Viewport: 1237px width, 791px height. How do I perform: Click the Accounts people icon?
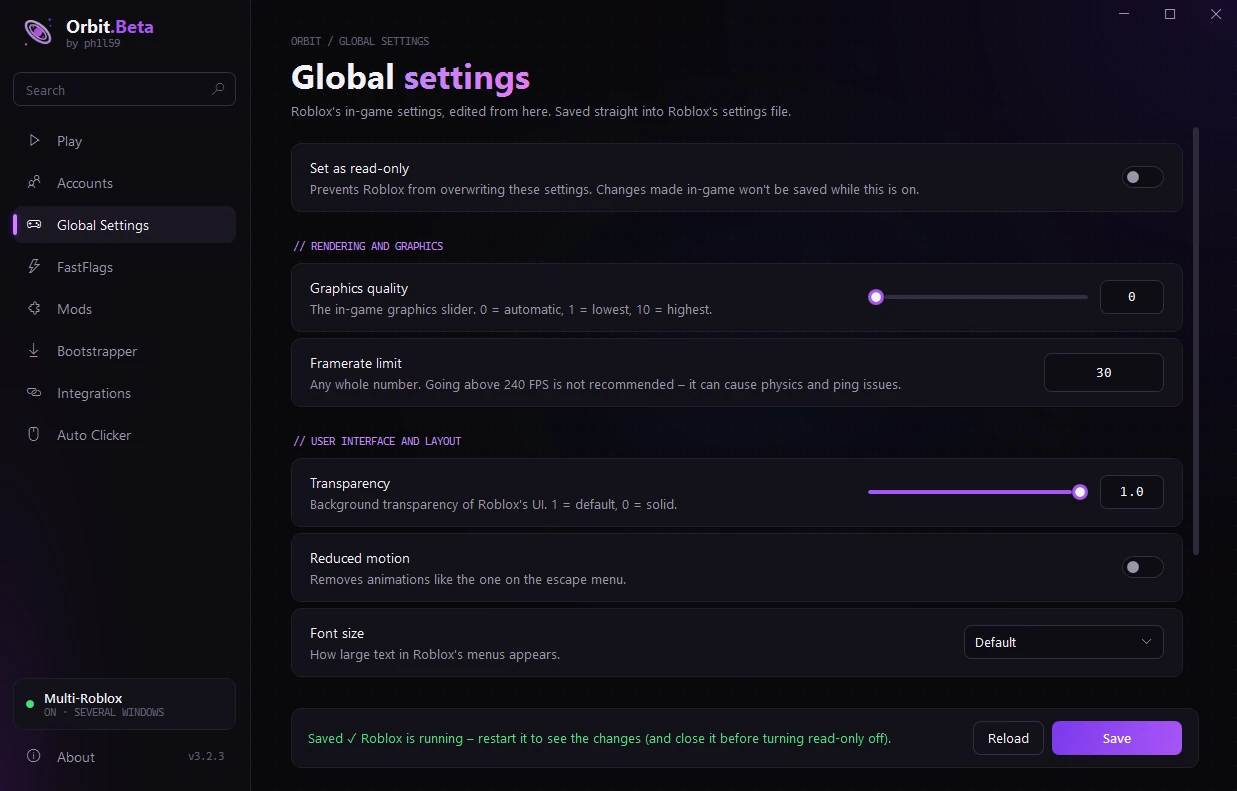[34, 183]
